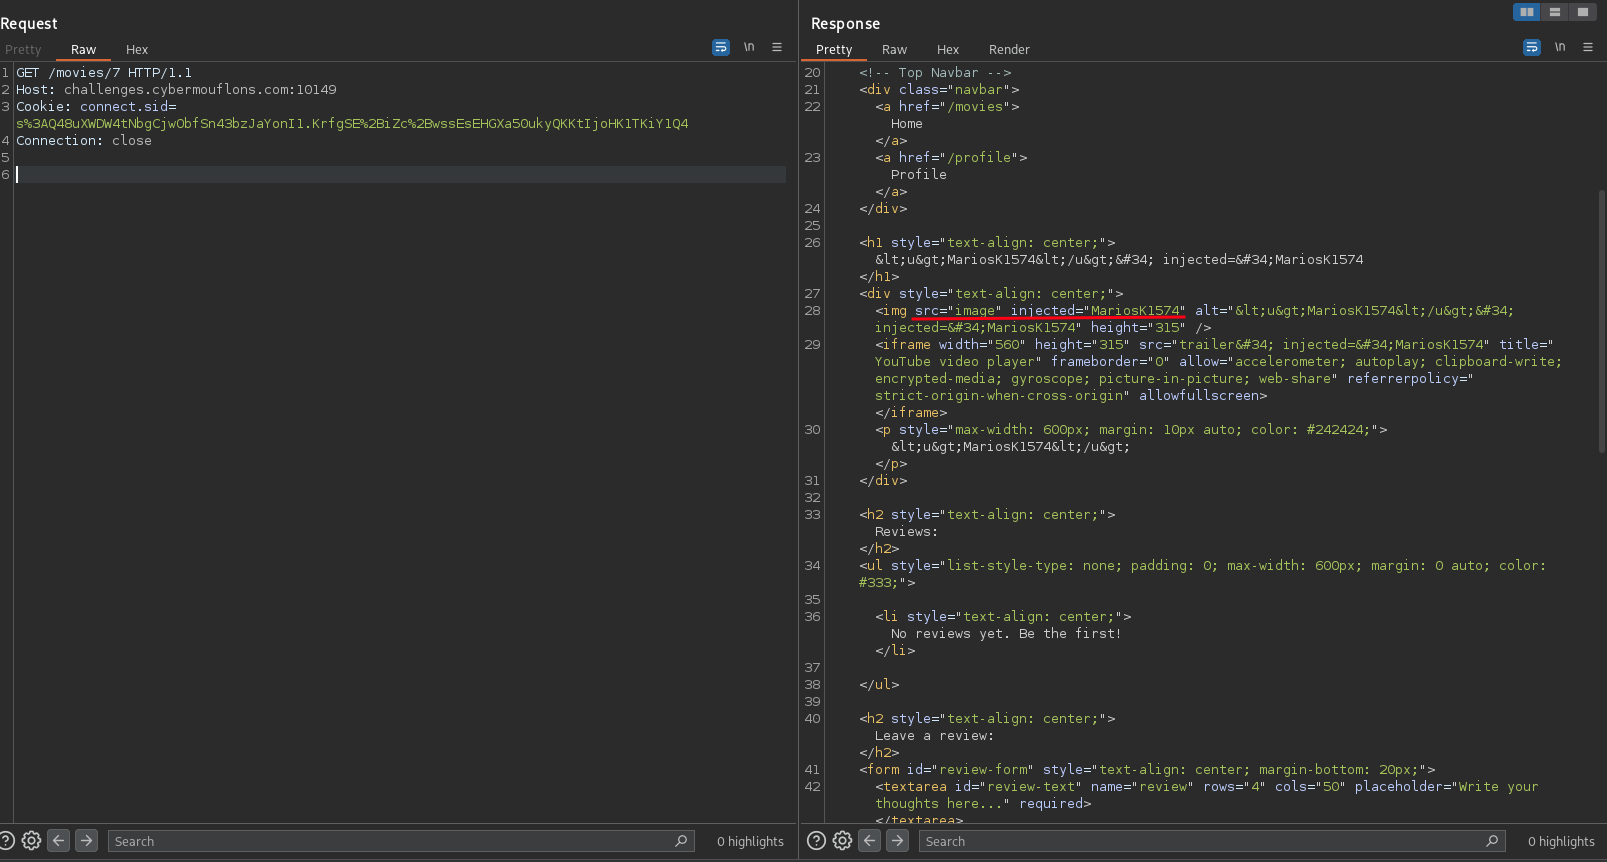The image size is (1607, 862).
Task: Open the Request panel options menu
Action: 777,47
